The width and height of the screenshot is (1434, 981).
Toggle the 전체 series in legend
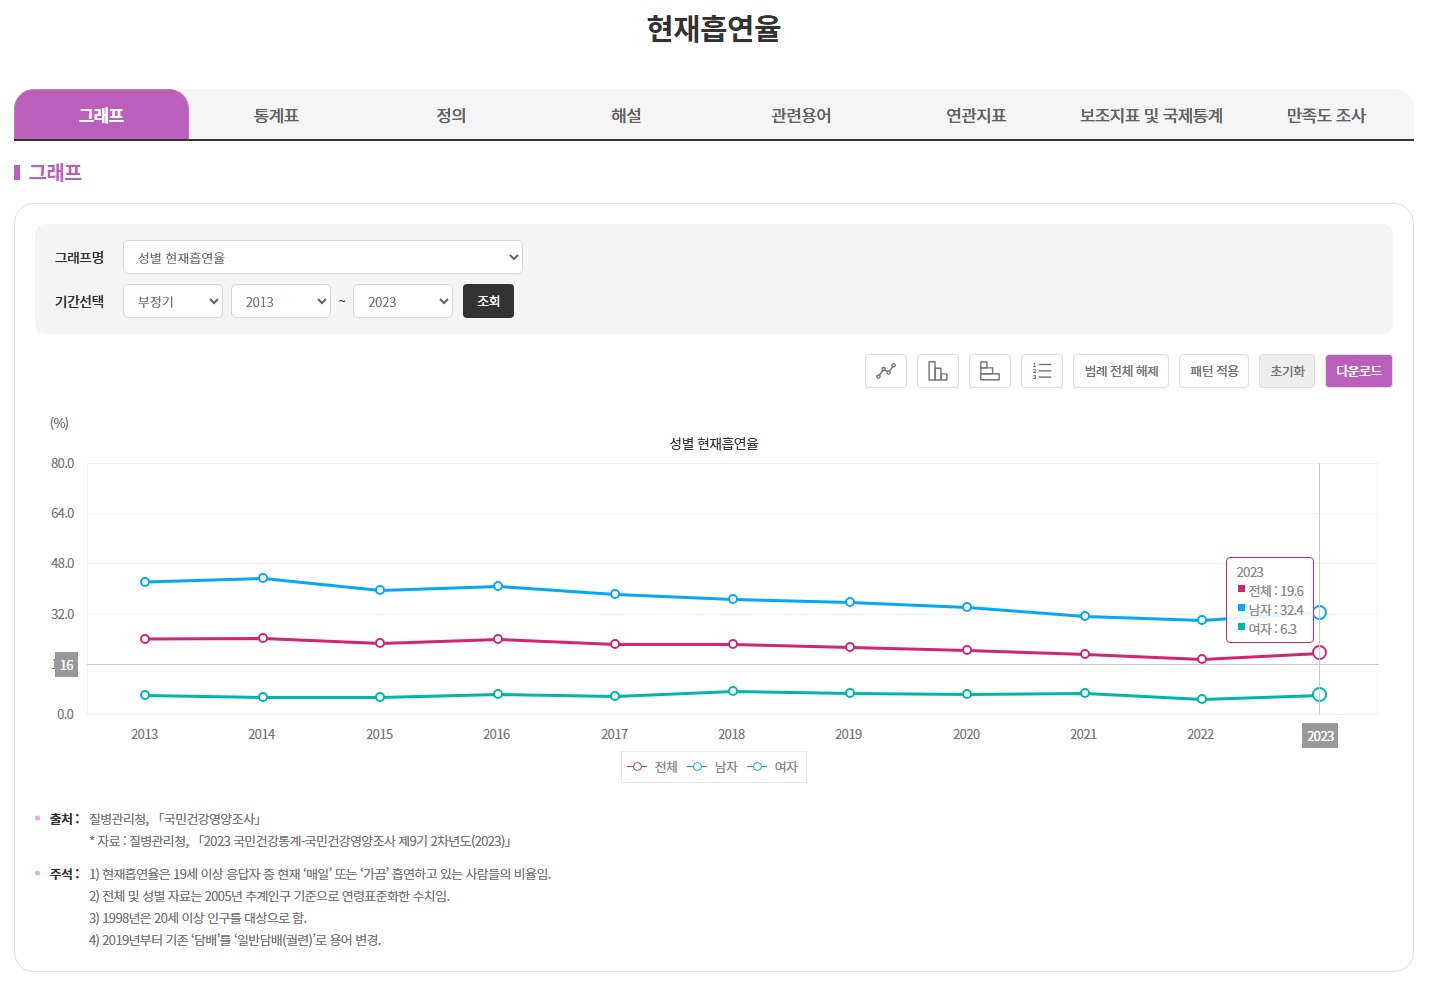click(653, 767)
